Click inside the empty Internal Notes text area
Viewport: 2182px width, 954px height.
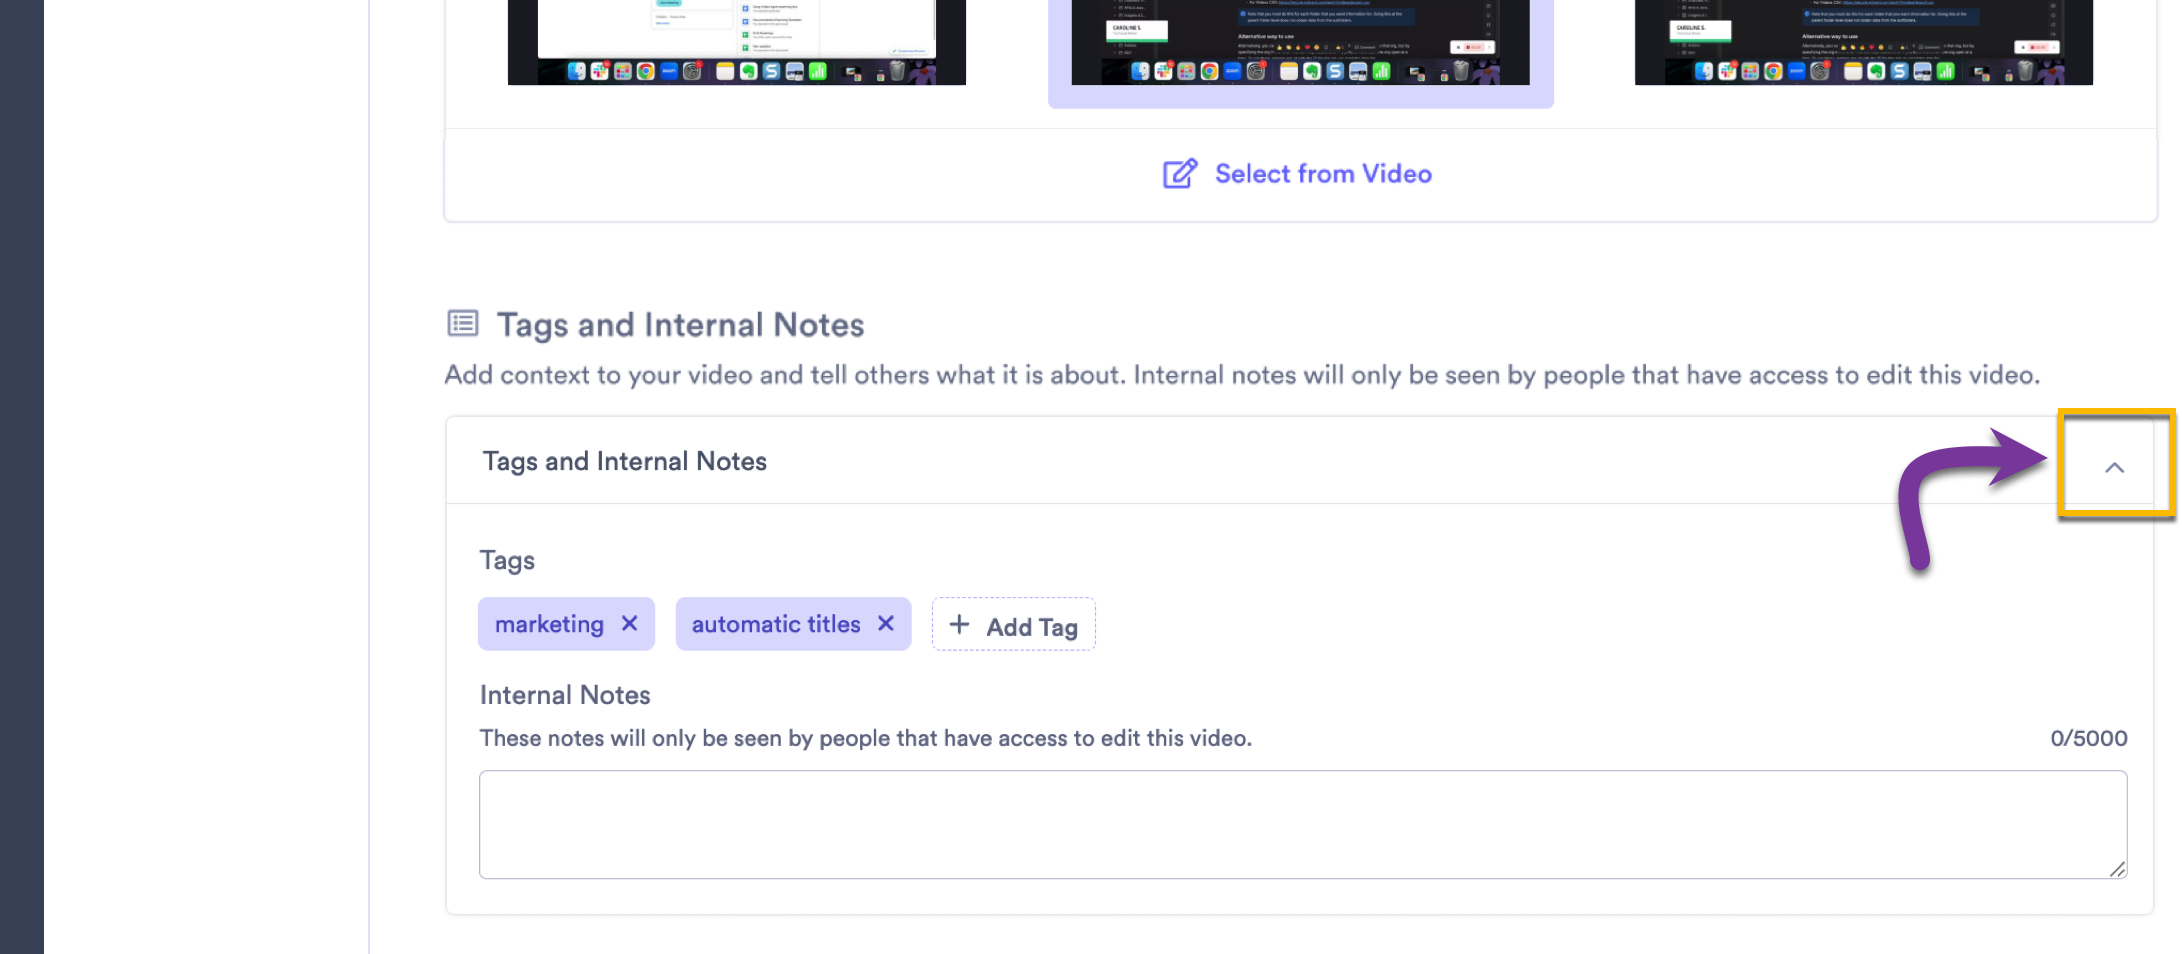(1300, 824)
